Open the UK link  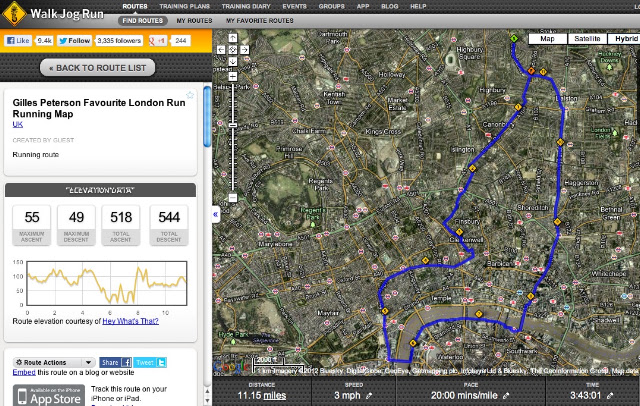(18, 124)
